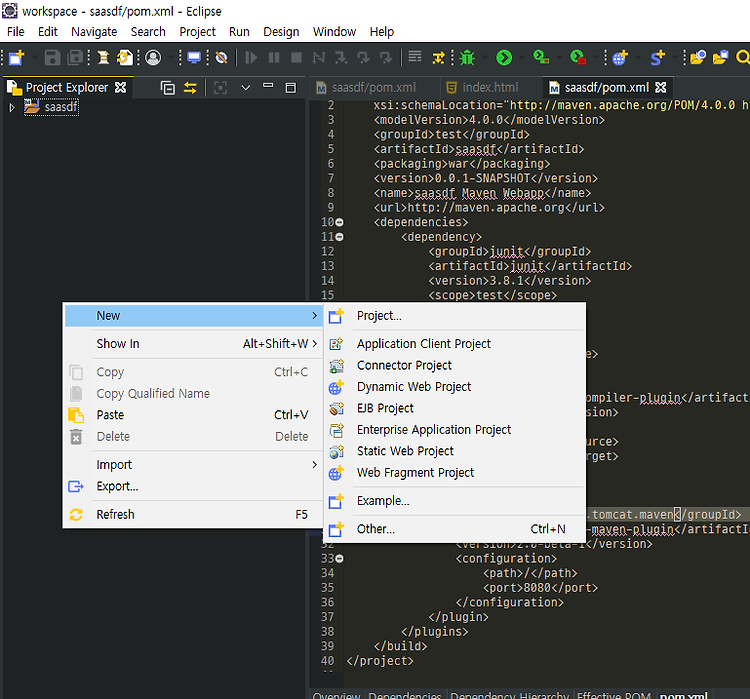Open the Help menu
This screenshot has height=699, width=750.
[382, 32]
